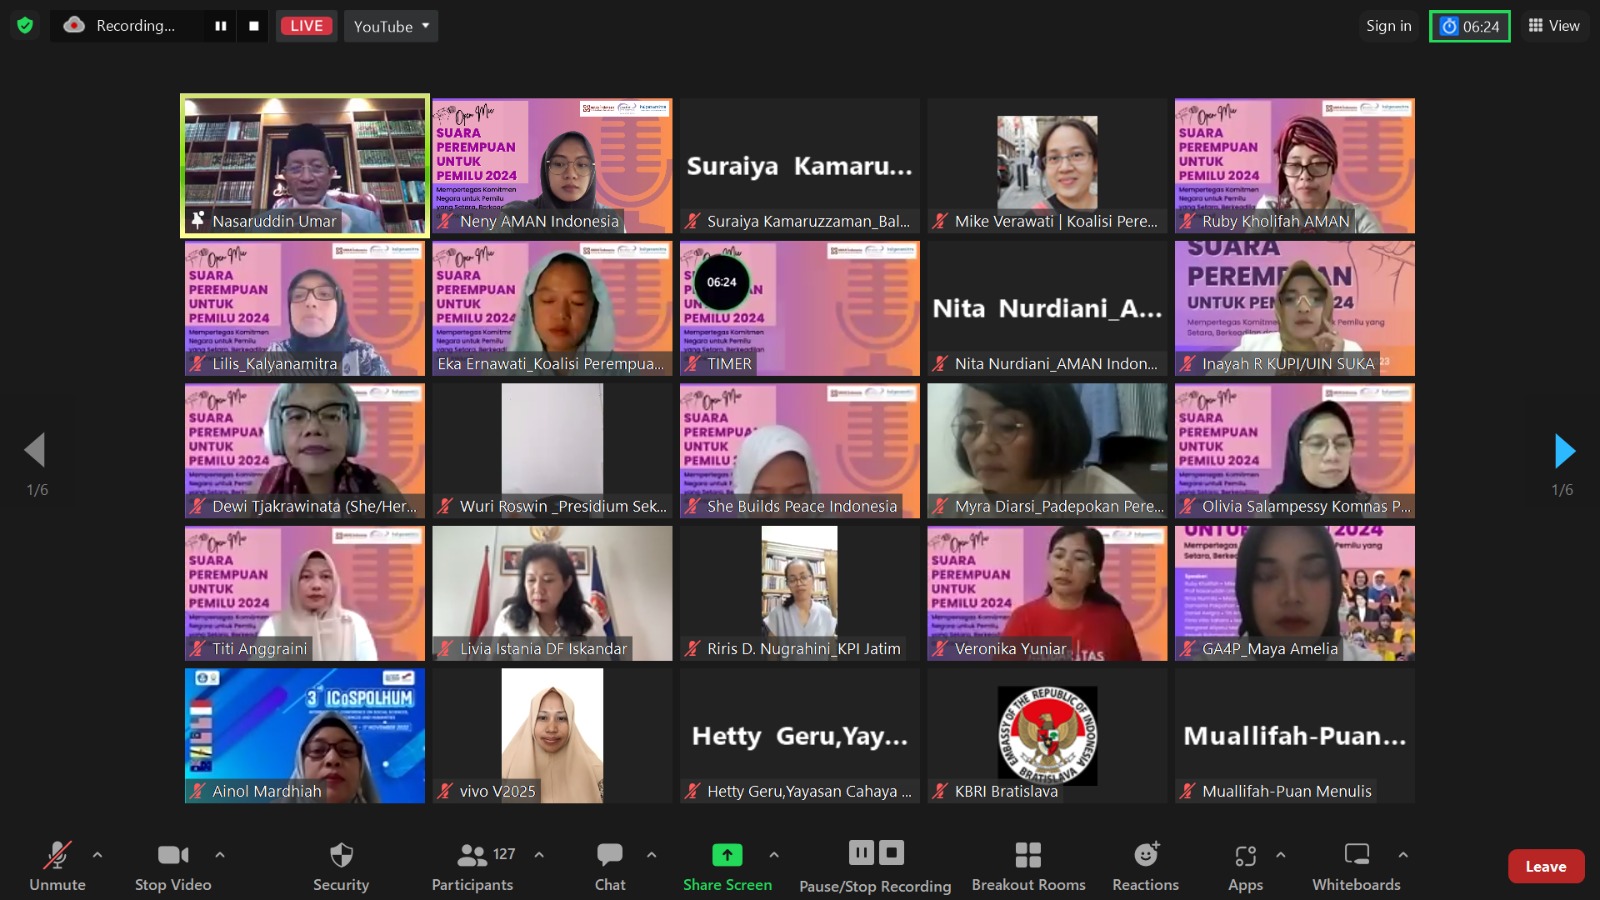The image size is (1600, 900).
Task: Open the YouTube live stream dropdown
Action: point(391,26)
